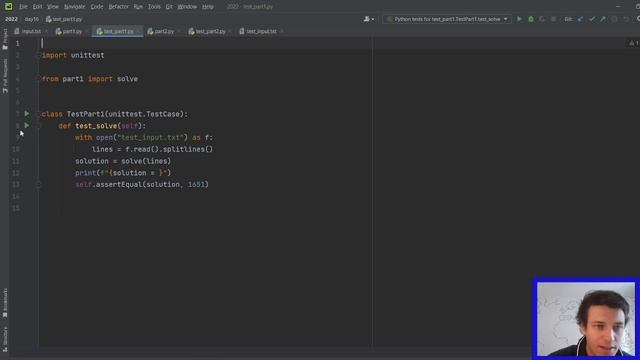640x360 pixels.
Task: Run test_solve from gutter arrow
Action: (x=27, y=126)
